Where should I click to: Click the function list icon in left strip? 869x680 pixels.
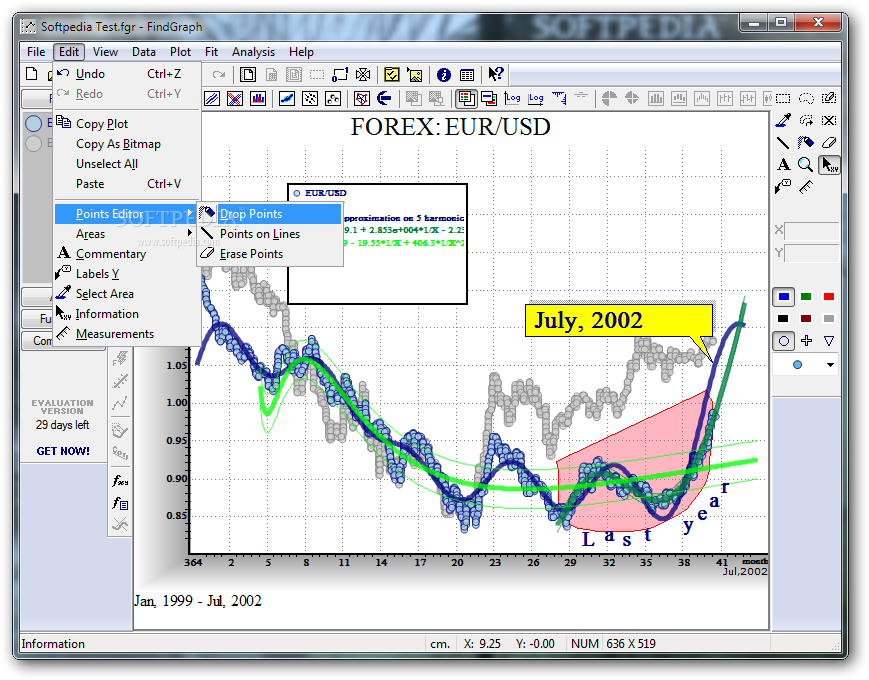click(x=120, y=503)
